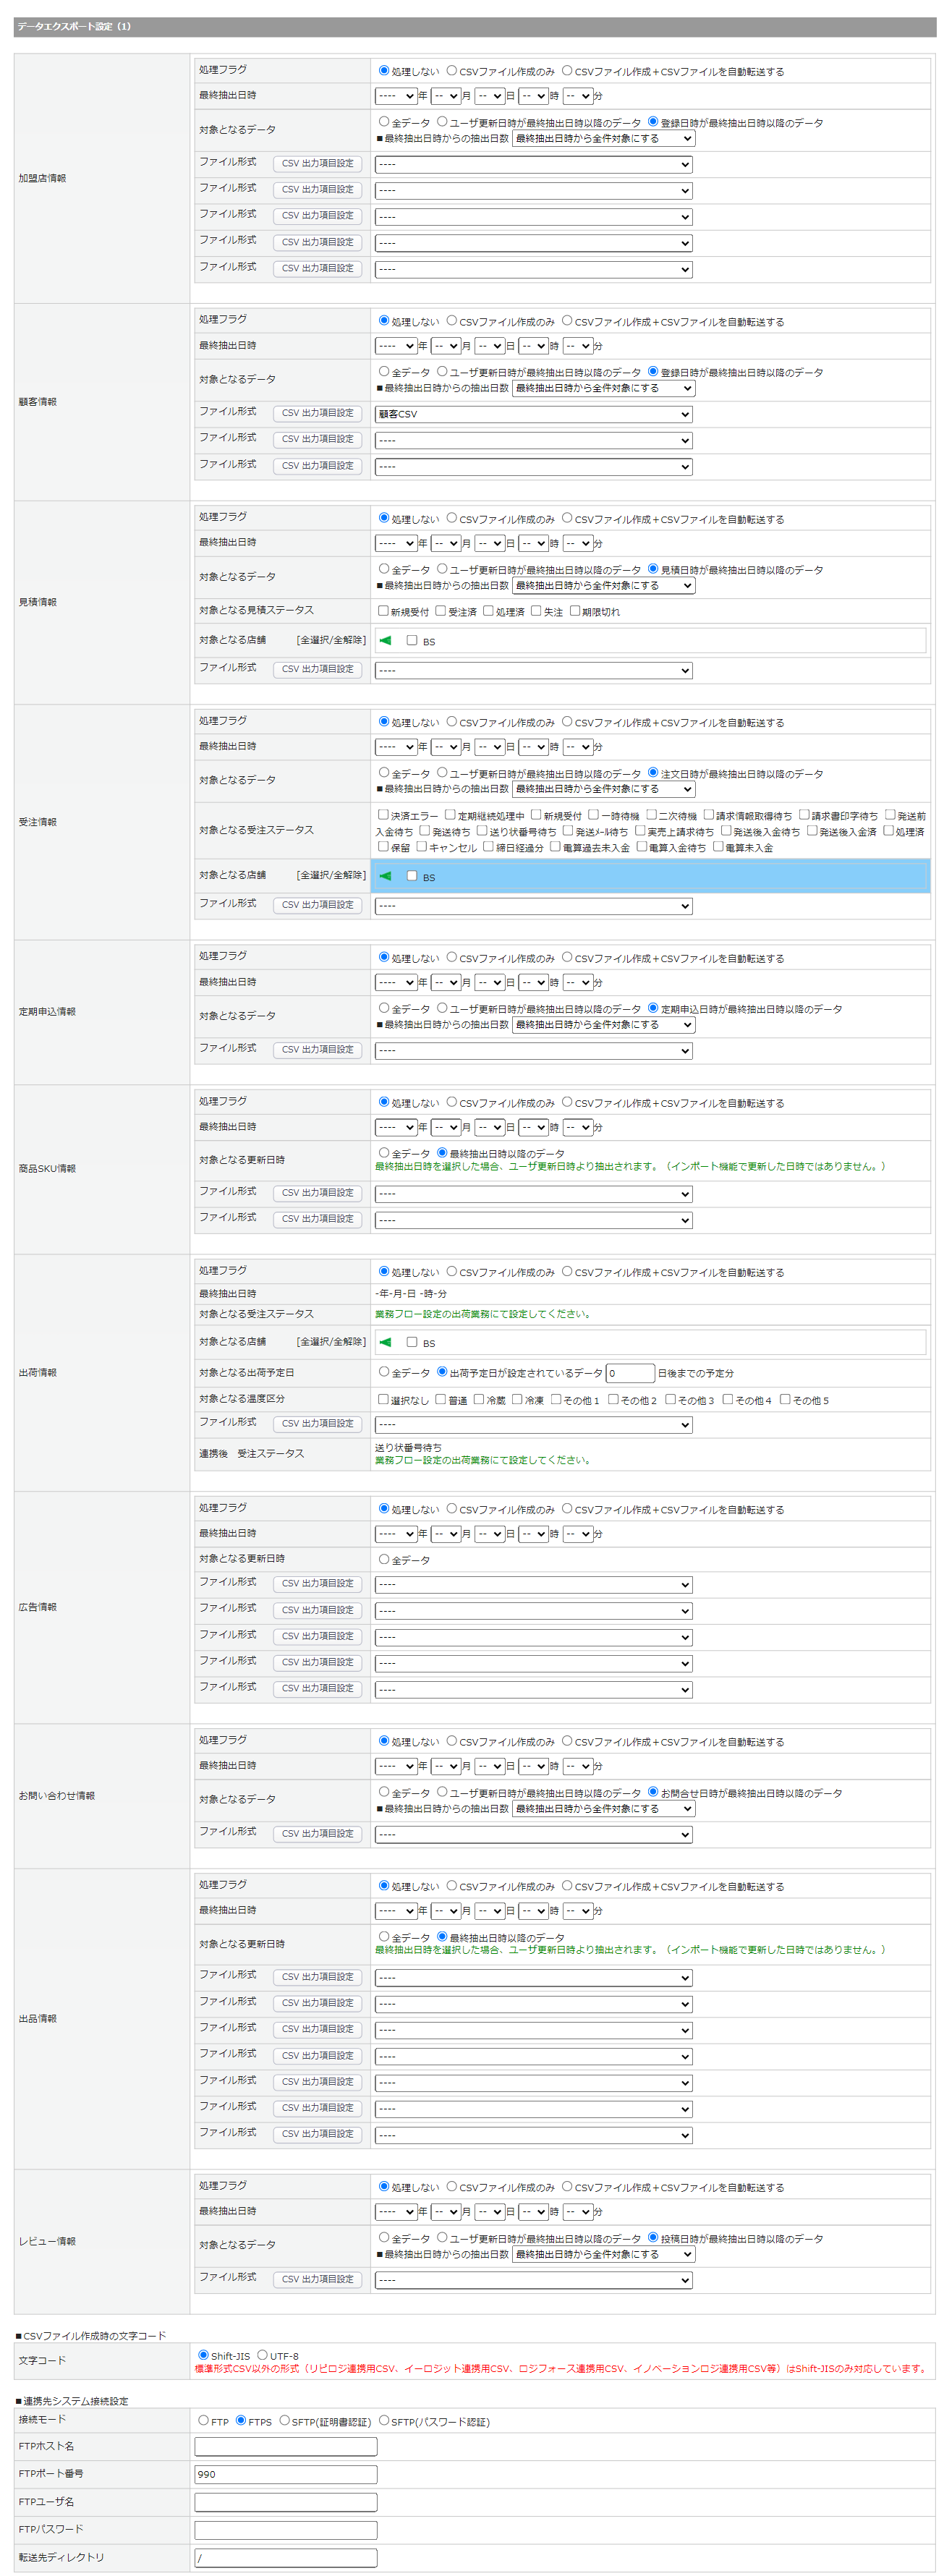Viewport: 944px width, 2576px height.
Task: Check the BS store checkbox under 受注情報
Action: click(411, 876)
